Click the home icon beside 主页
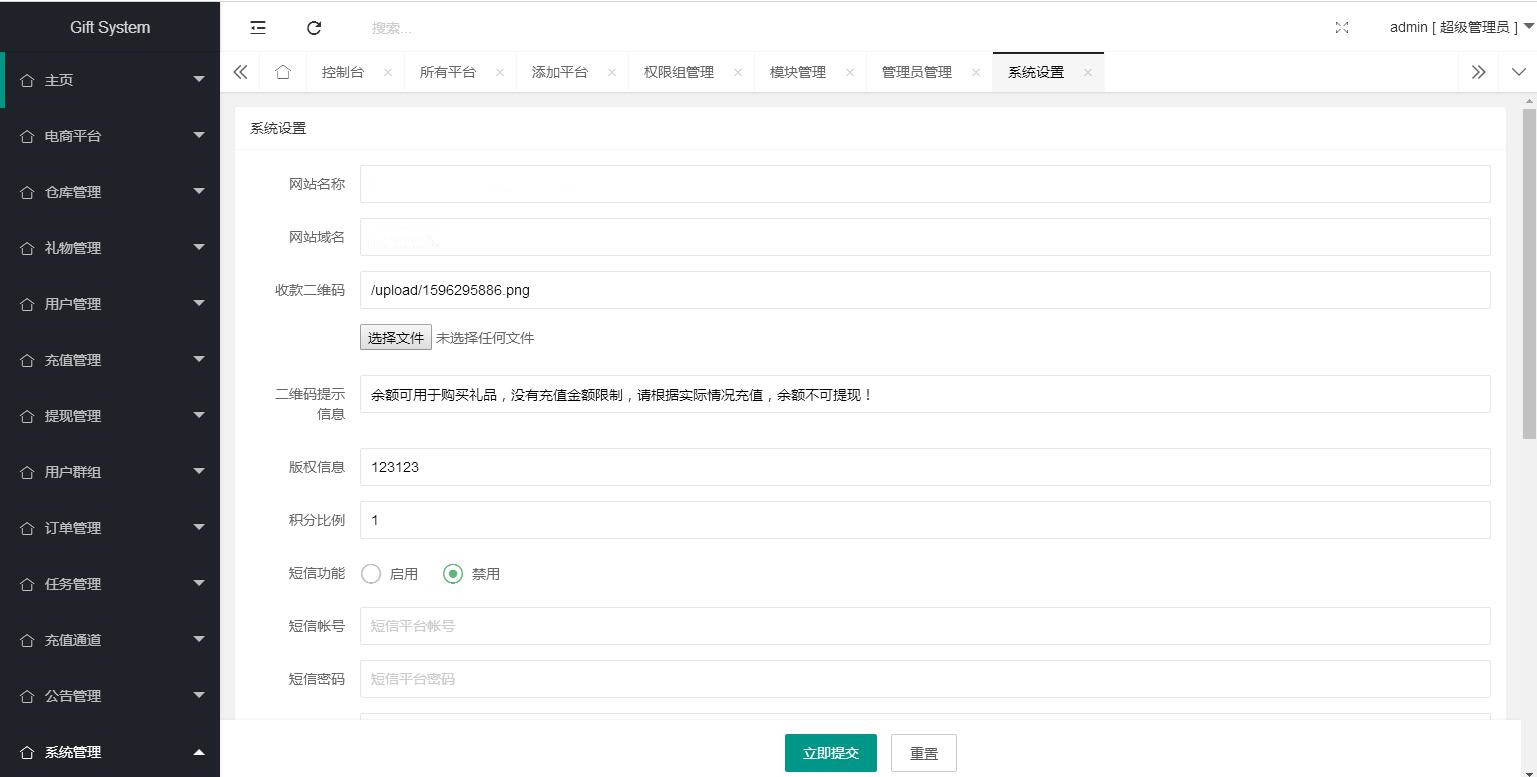Screen dimensions: 1537x777 (27, 80)
